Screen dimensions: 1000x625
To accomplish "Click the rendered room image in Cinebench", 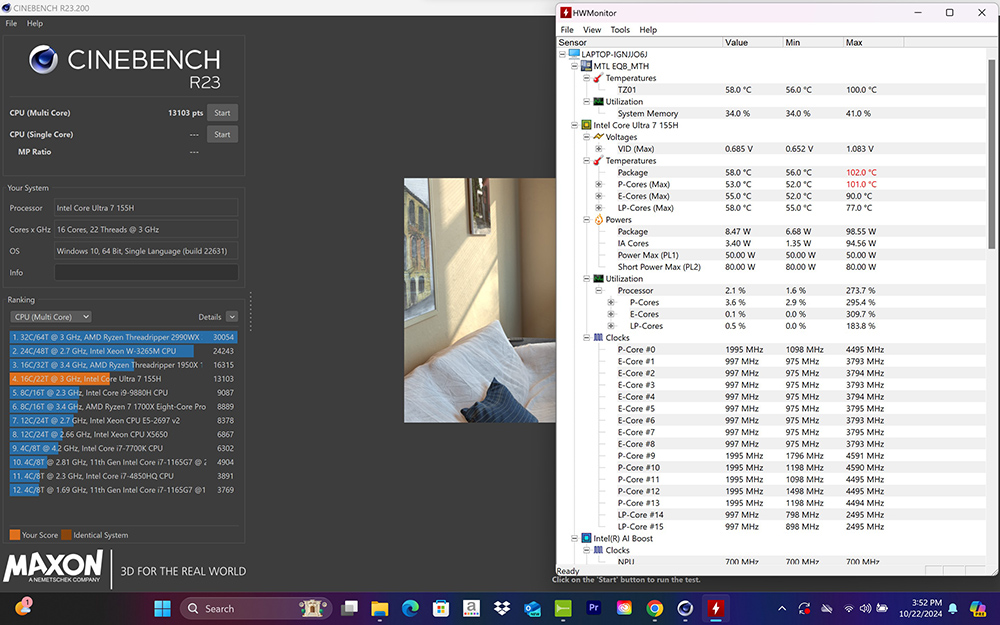I will 480,300.
